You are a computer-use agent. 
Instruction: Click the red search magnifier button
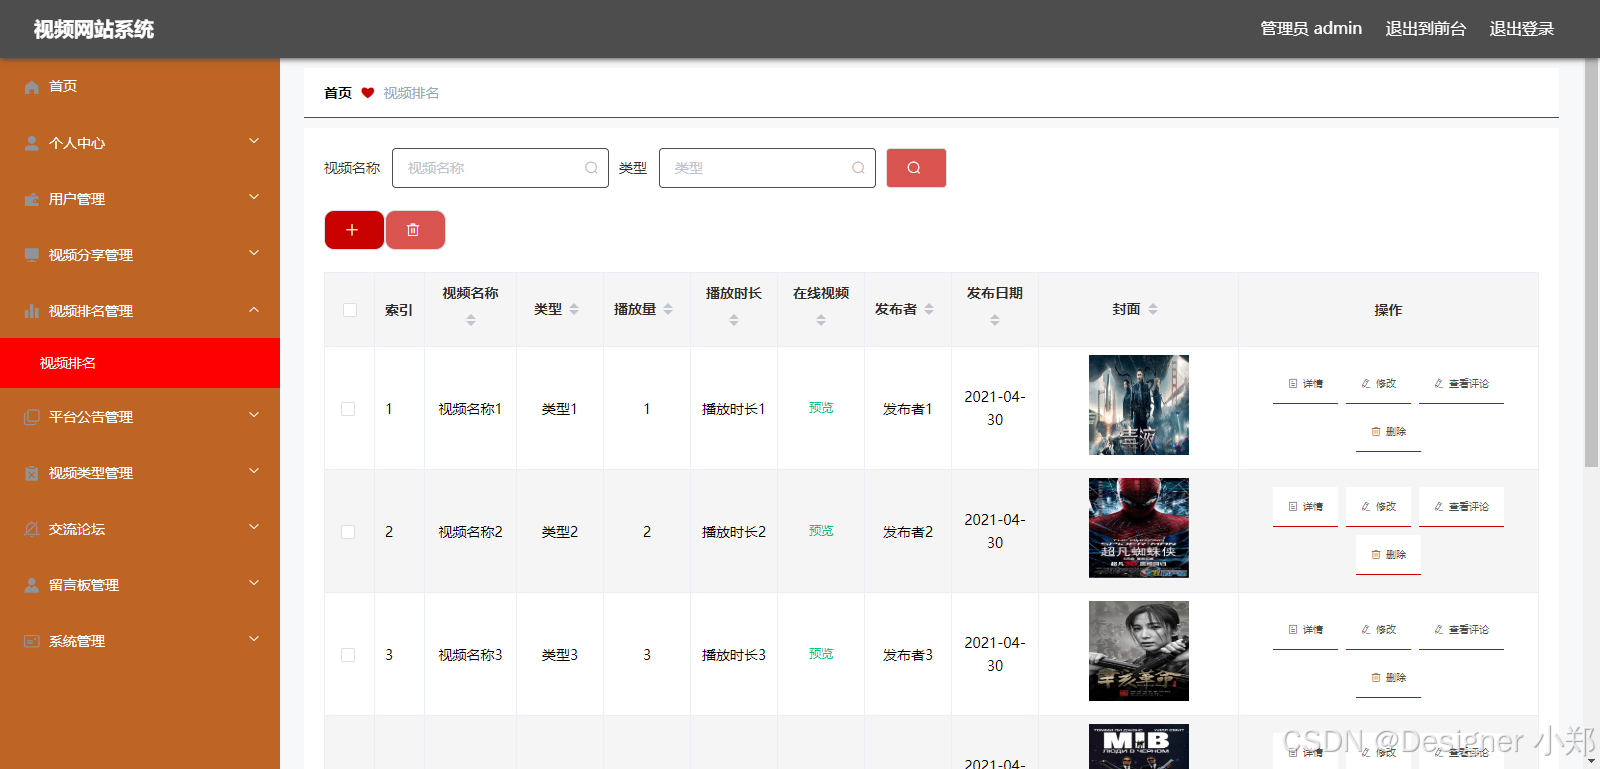[x=916, y=168]
